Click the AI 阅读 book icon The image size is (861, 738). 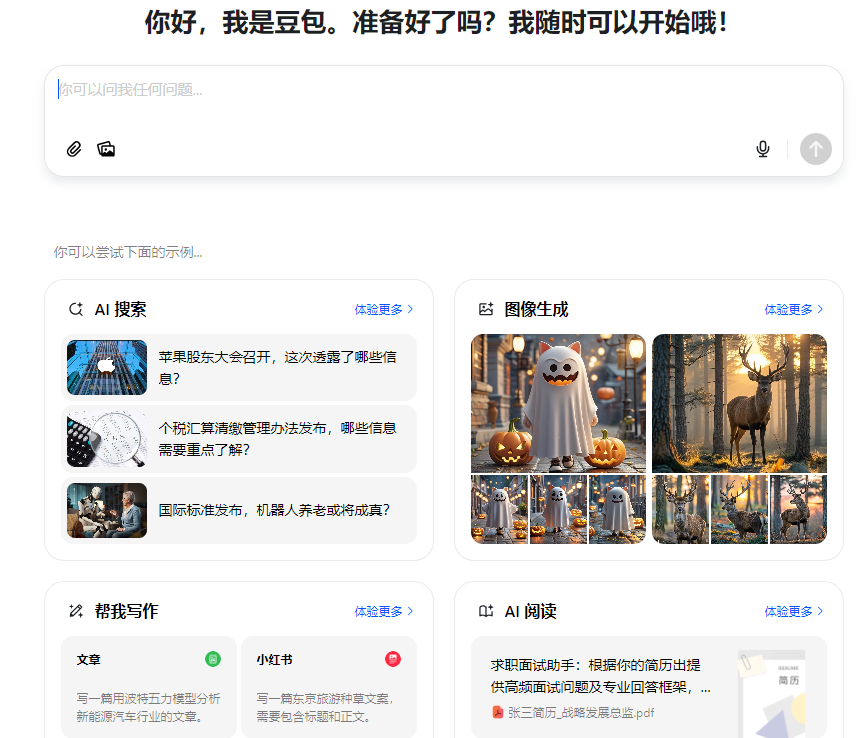(486, 611)
